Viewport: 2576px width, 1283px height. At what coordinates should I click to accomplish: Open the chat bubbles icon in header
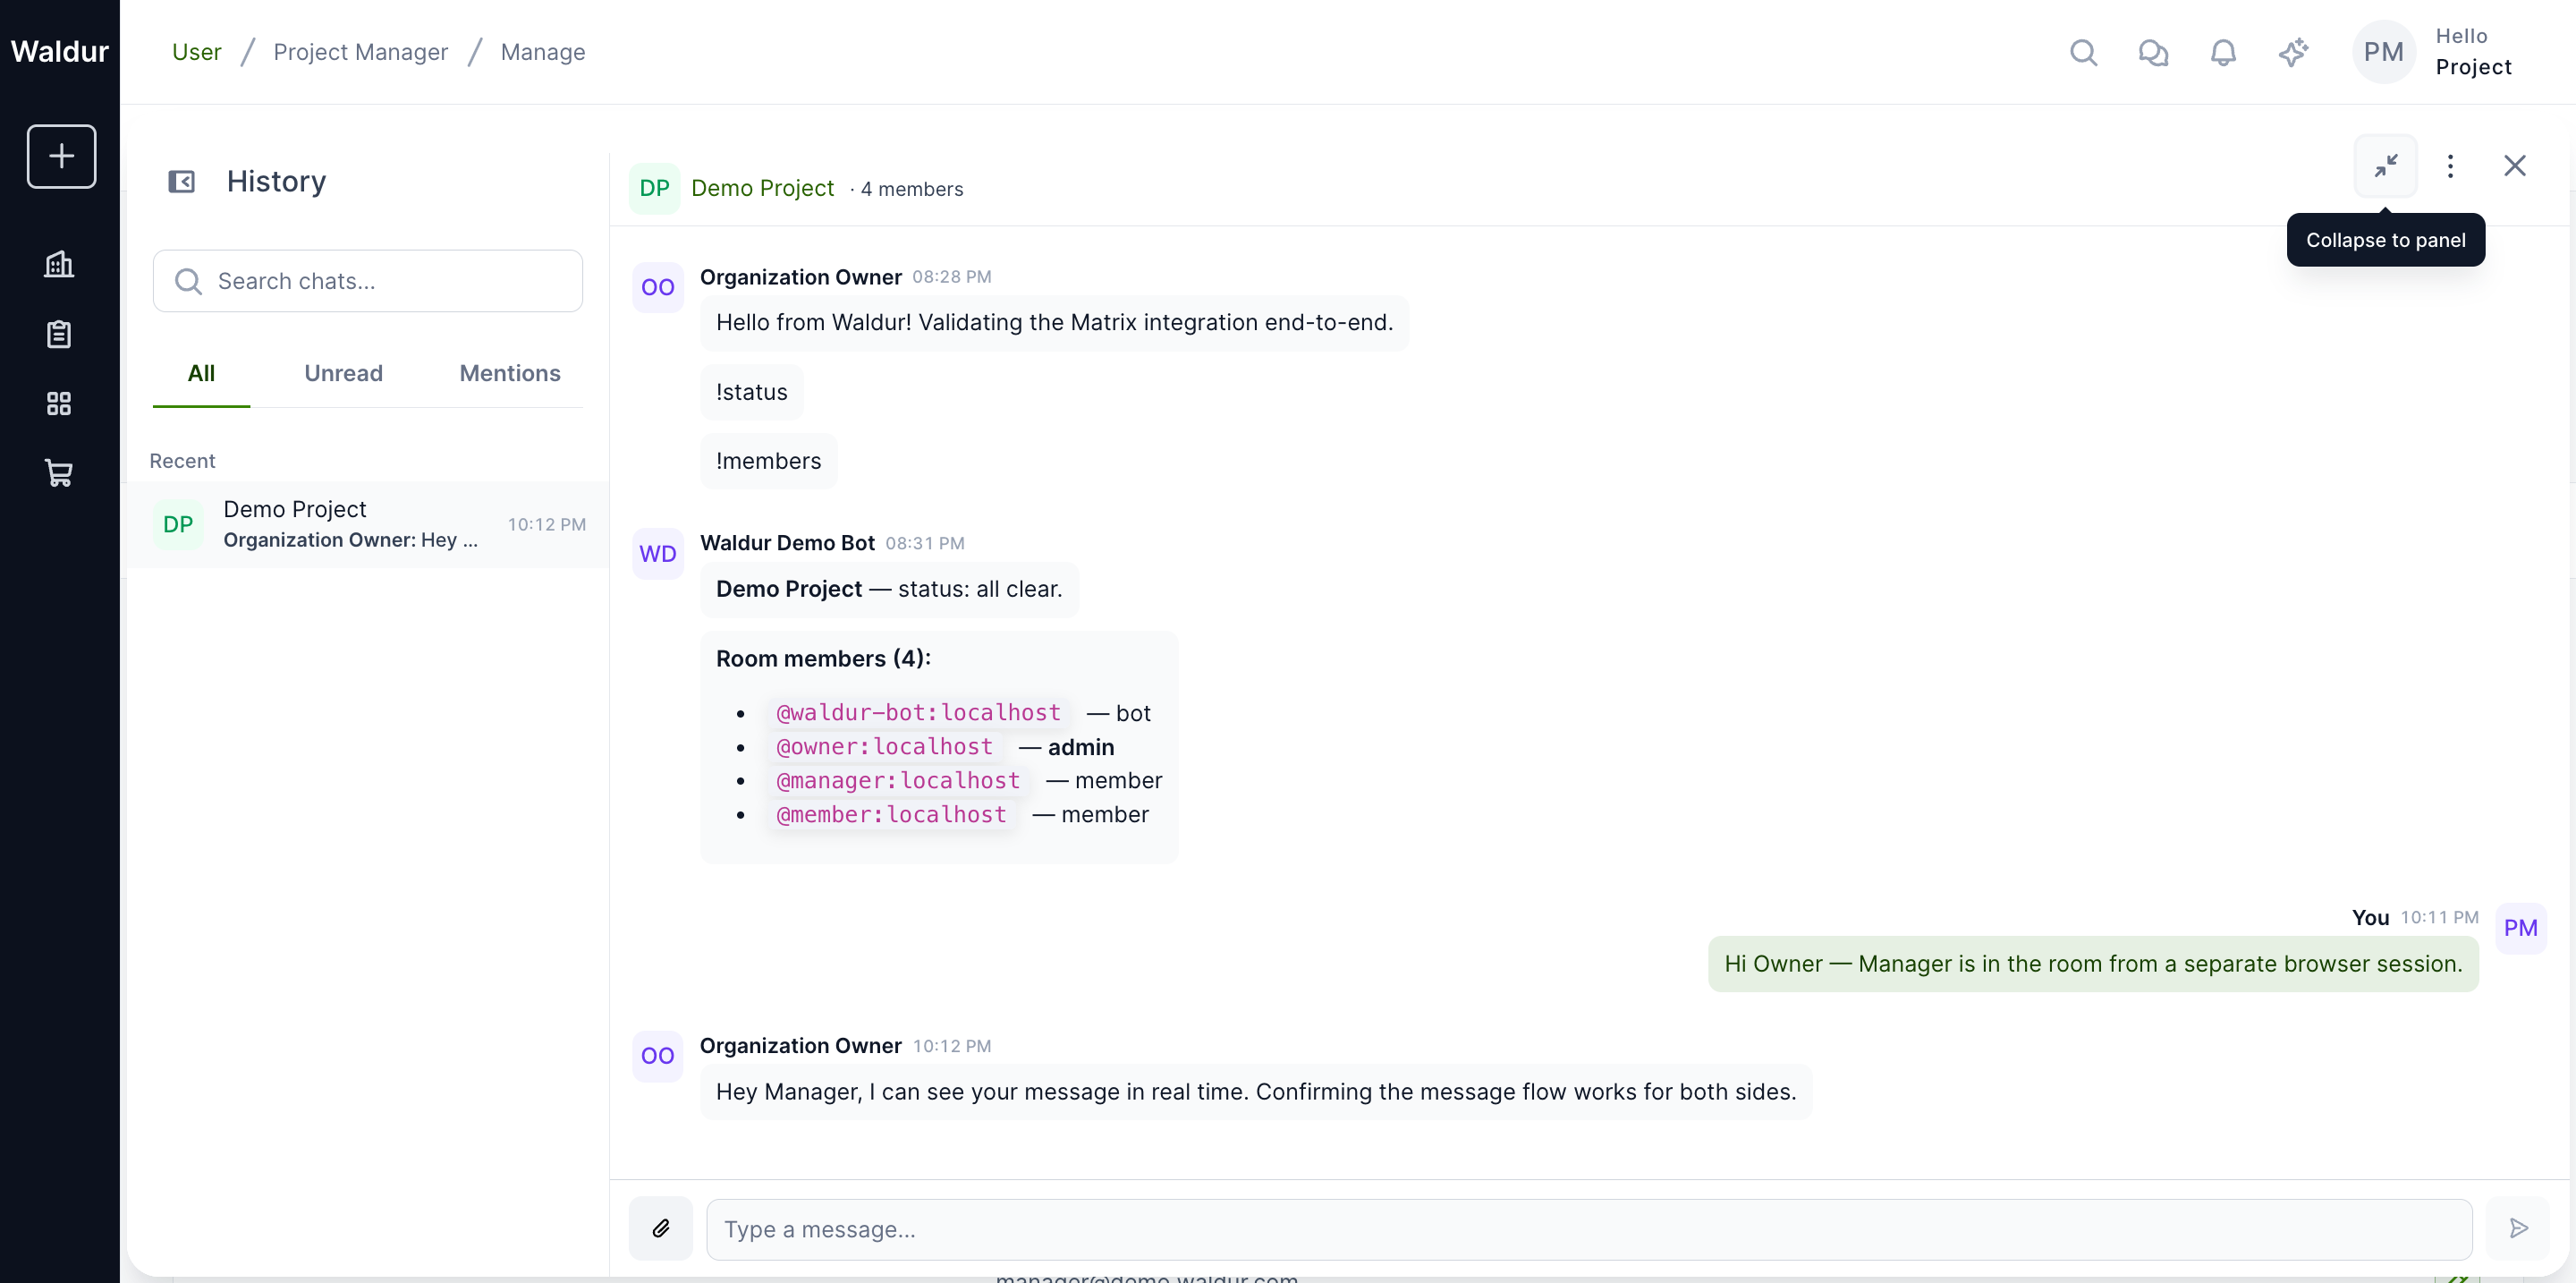pyautogui.click(x=2153, y=52)
